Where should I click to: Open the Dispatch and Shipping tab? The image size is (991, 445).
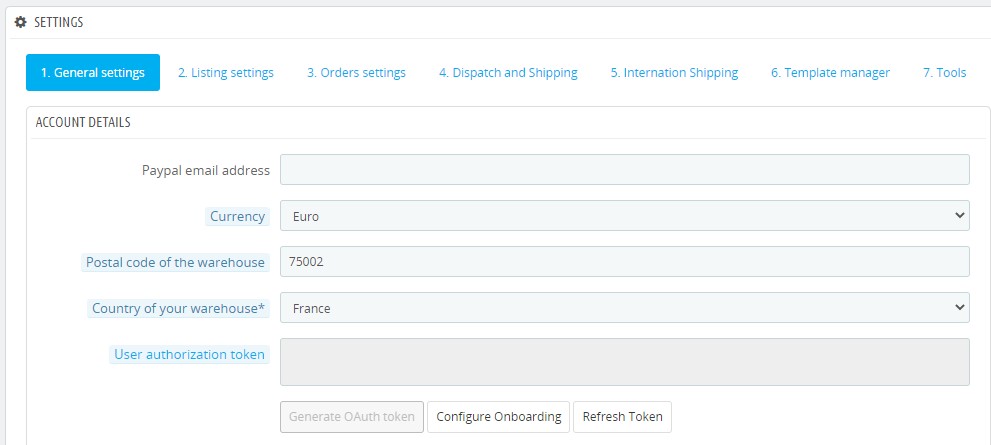point(508,73)
